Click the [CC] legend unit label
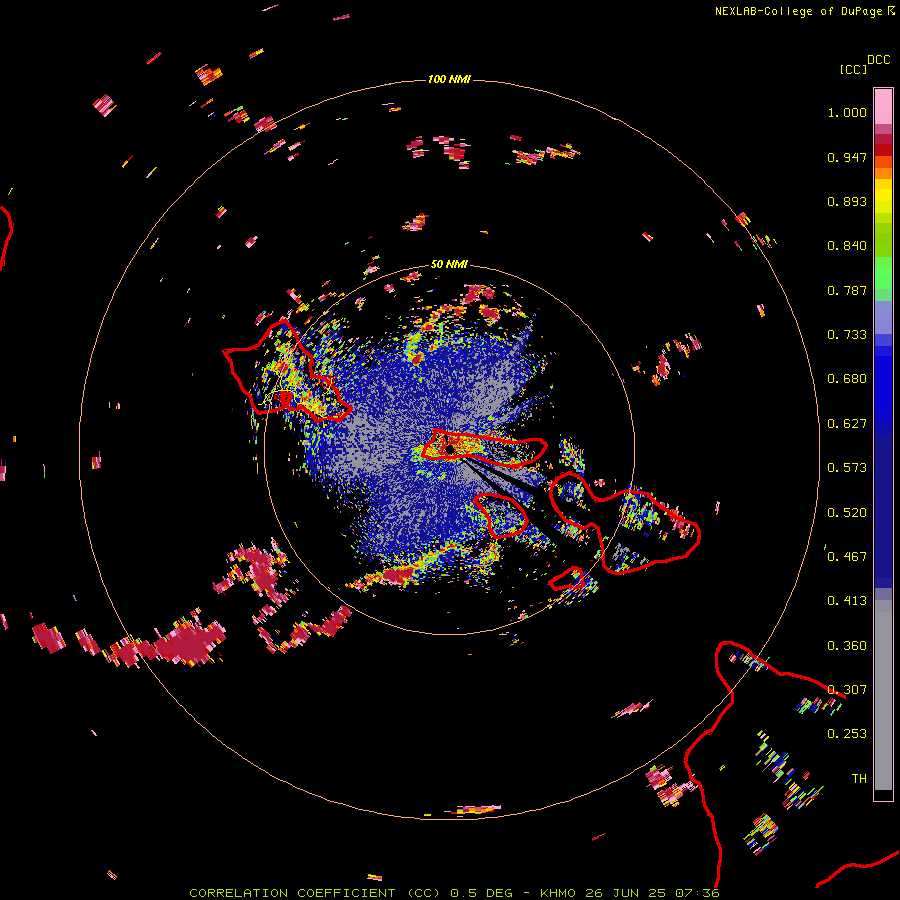This screenshot has height=900, width=900. tap(853, 69)
